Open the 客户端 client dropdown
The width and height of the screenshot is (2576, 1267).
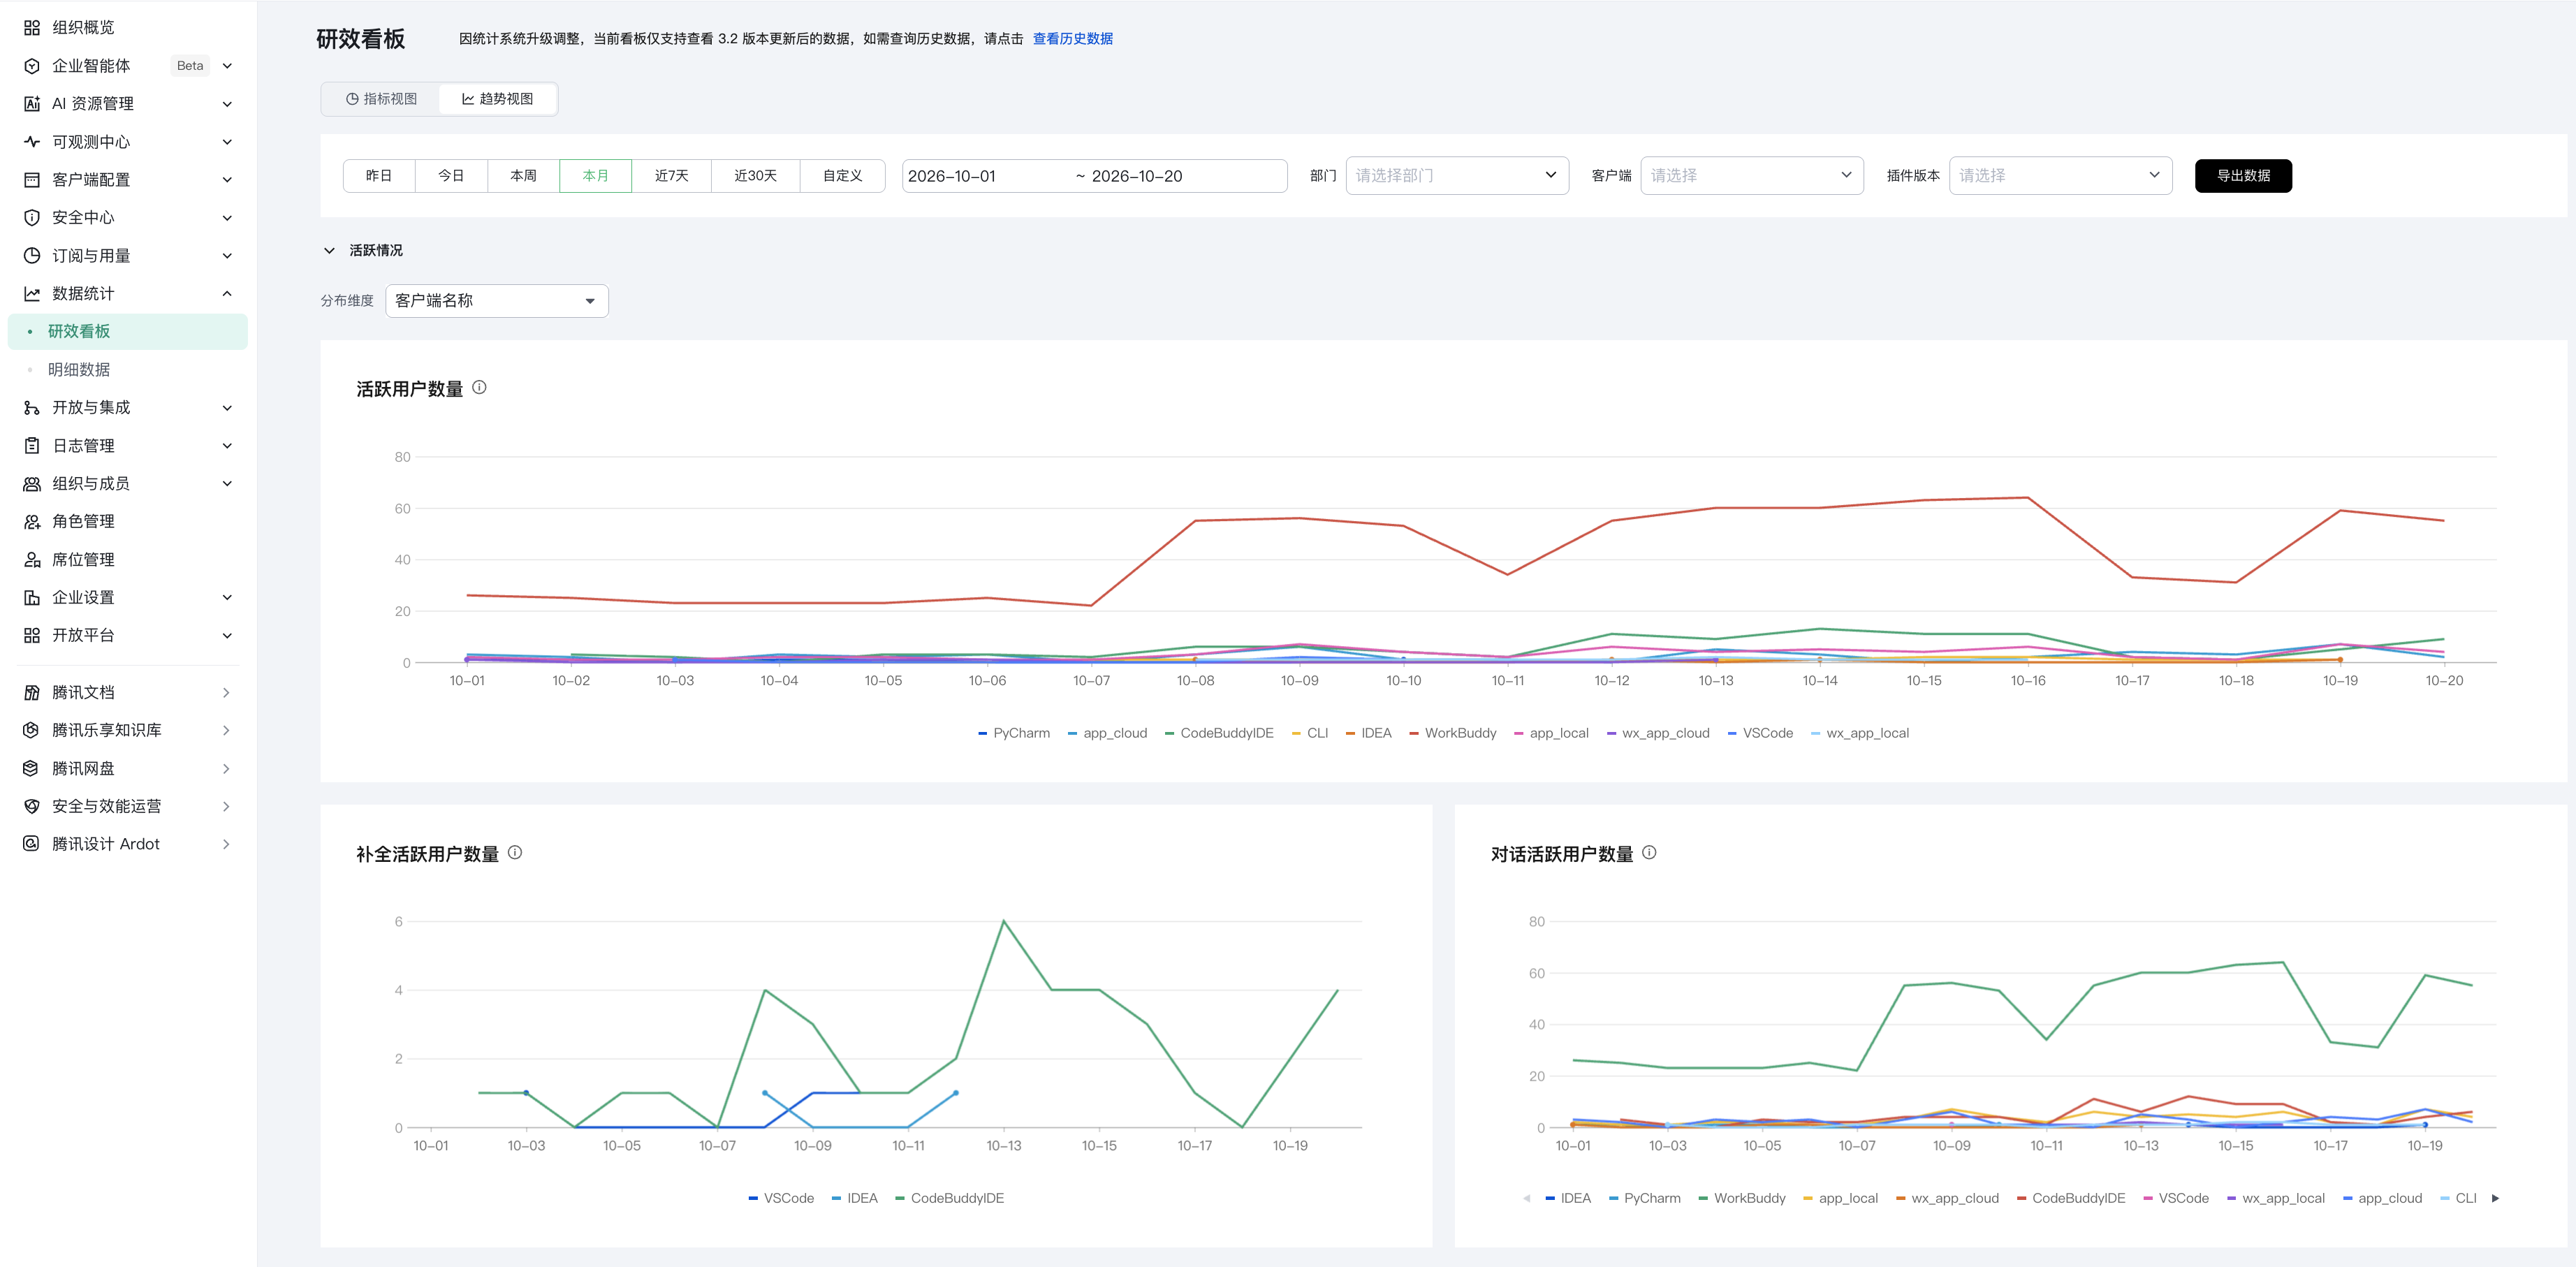pyautogui.click(x=1752, y=176)
